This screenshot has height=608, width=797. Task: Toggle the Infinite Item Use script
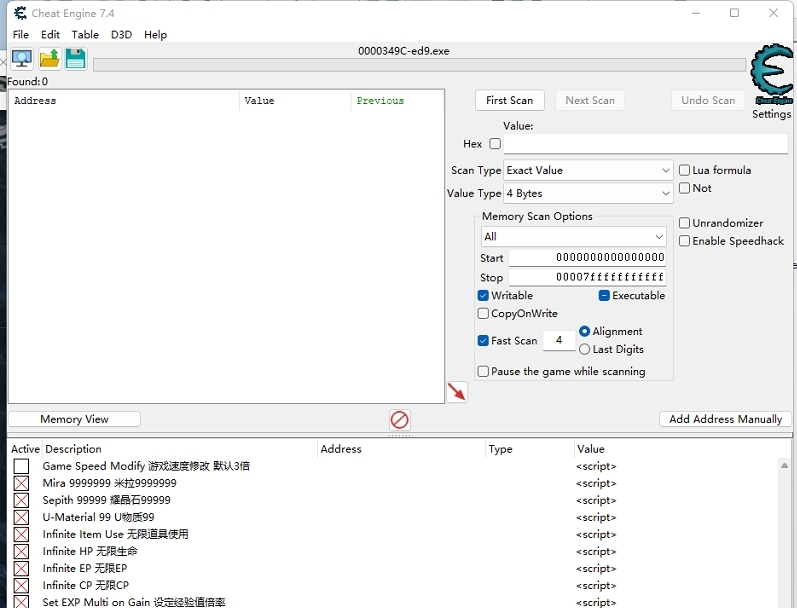pos(21,534)
